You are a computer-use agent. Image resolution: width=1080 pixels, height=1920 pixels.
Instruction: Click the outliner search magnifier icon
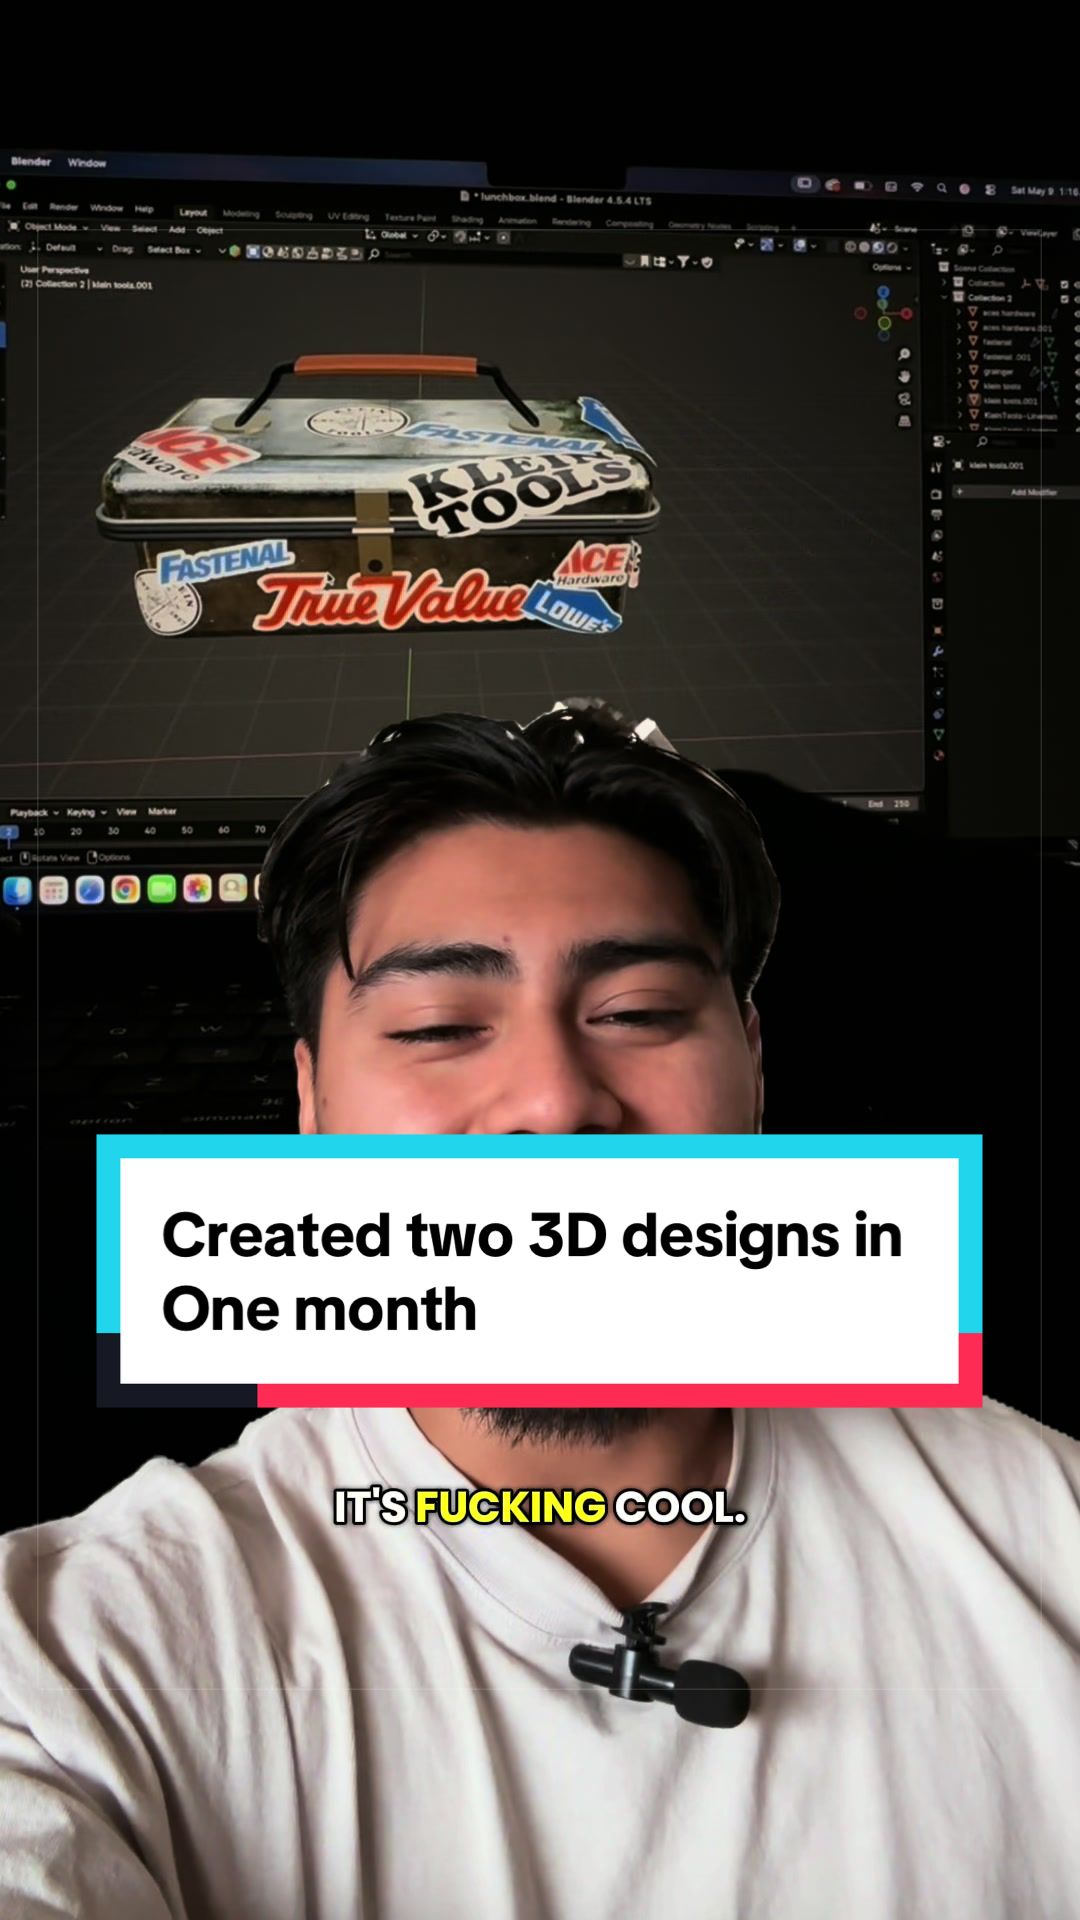(997, 250)
